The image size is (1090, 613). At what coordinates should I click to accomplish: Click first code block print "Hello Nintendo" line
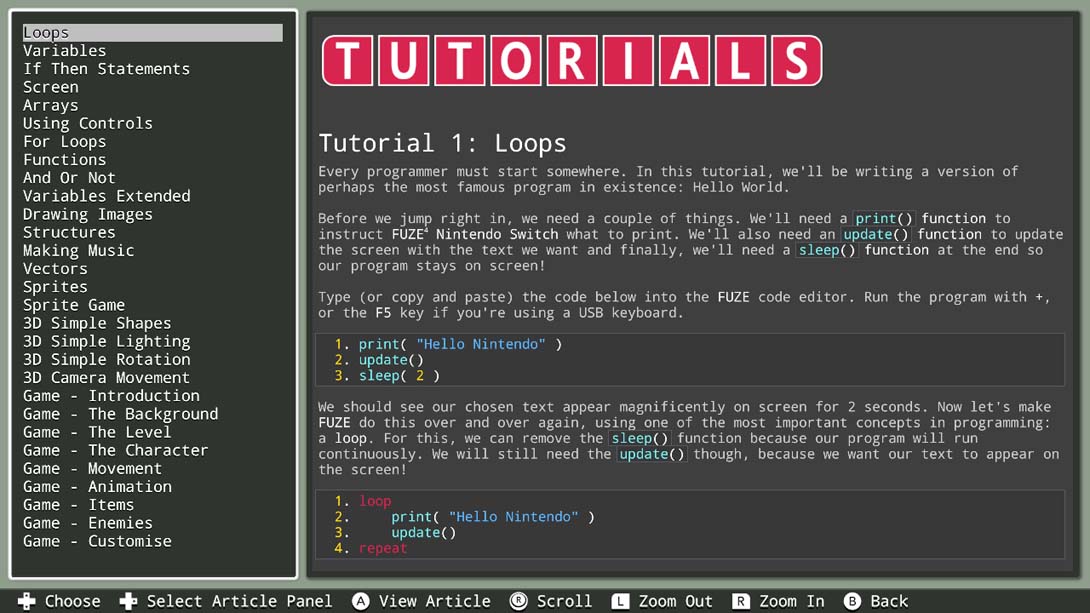[460, 344]
